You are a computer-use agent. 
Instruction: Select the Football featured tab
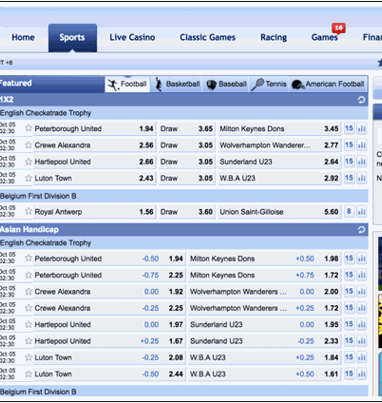(127, 84)
